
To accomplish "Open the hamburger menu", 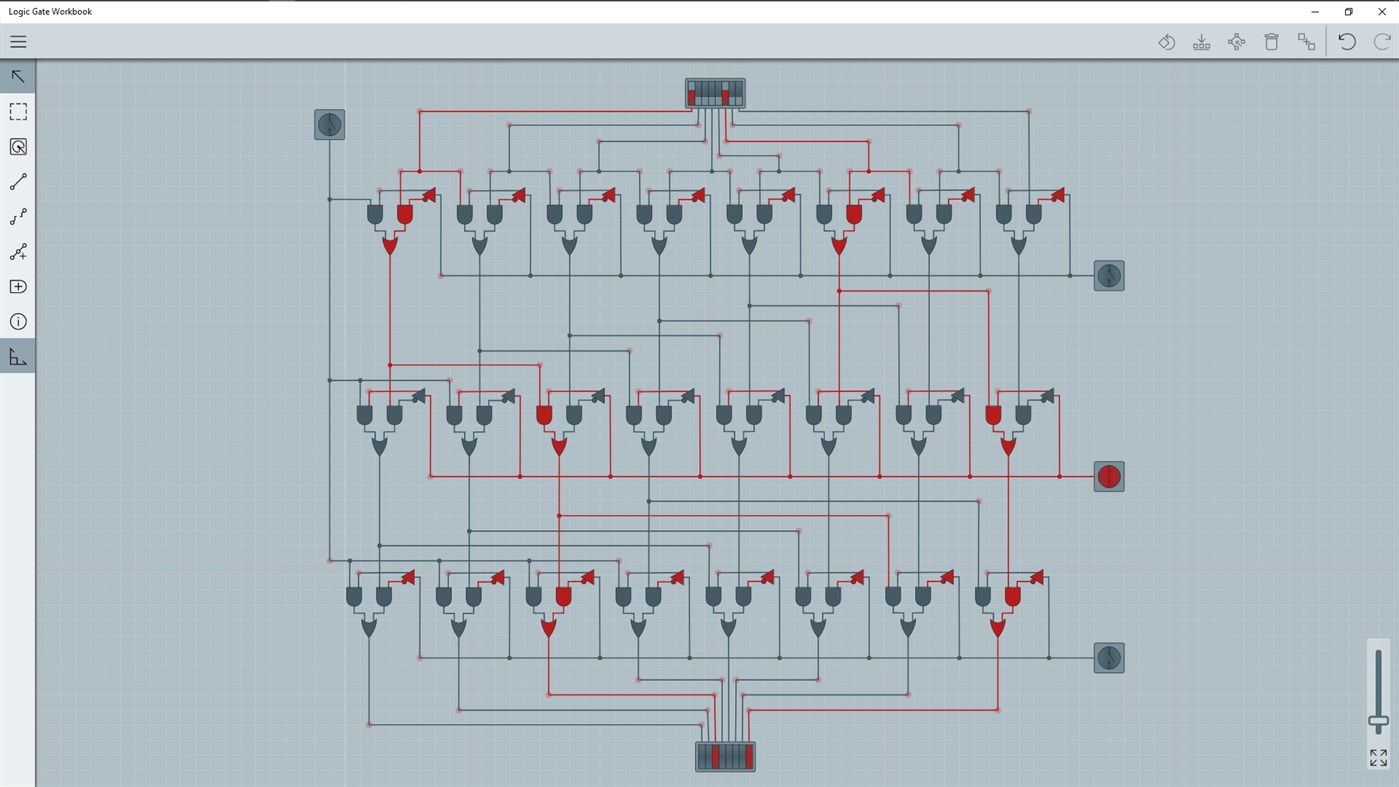I will [18, 41].
